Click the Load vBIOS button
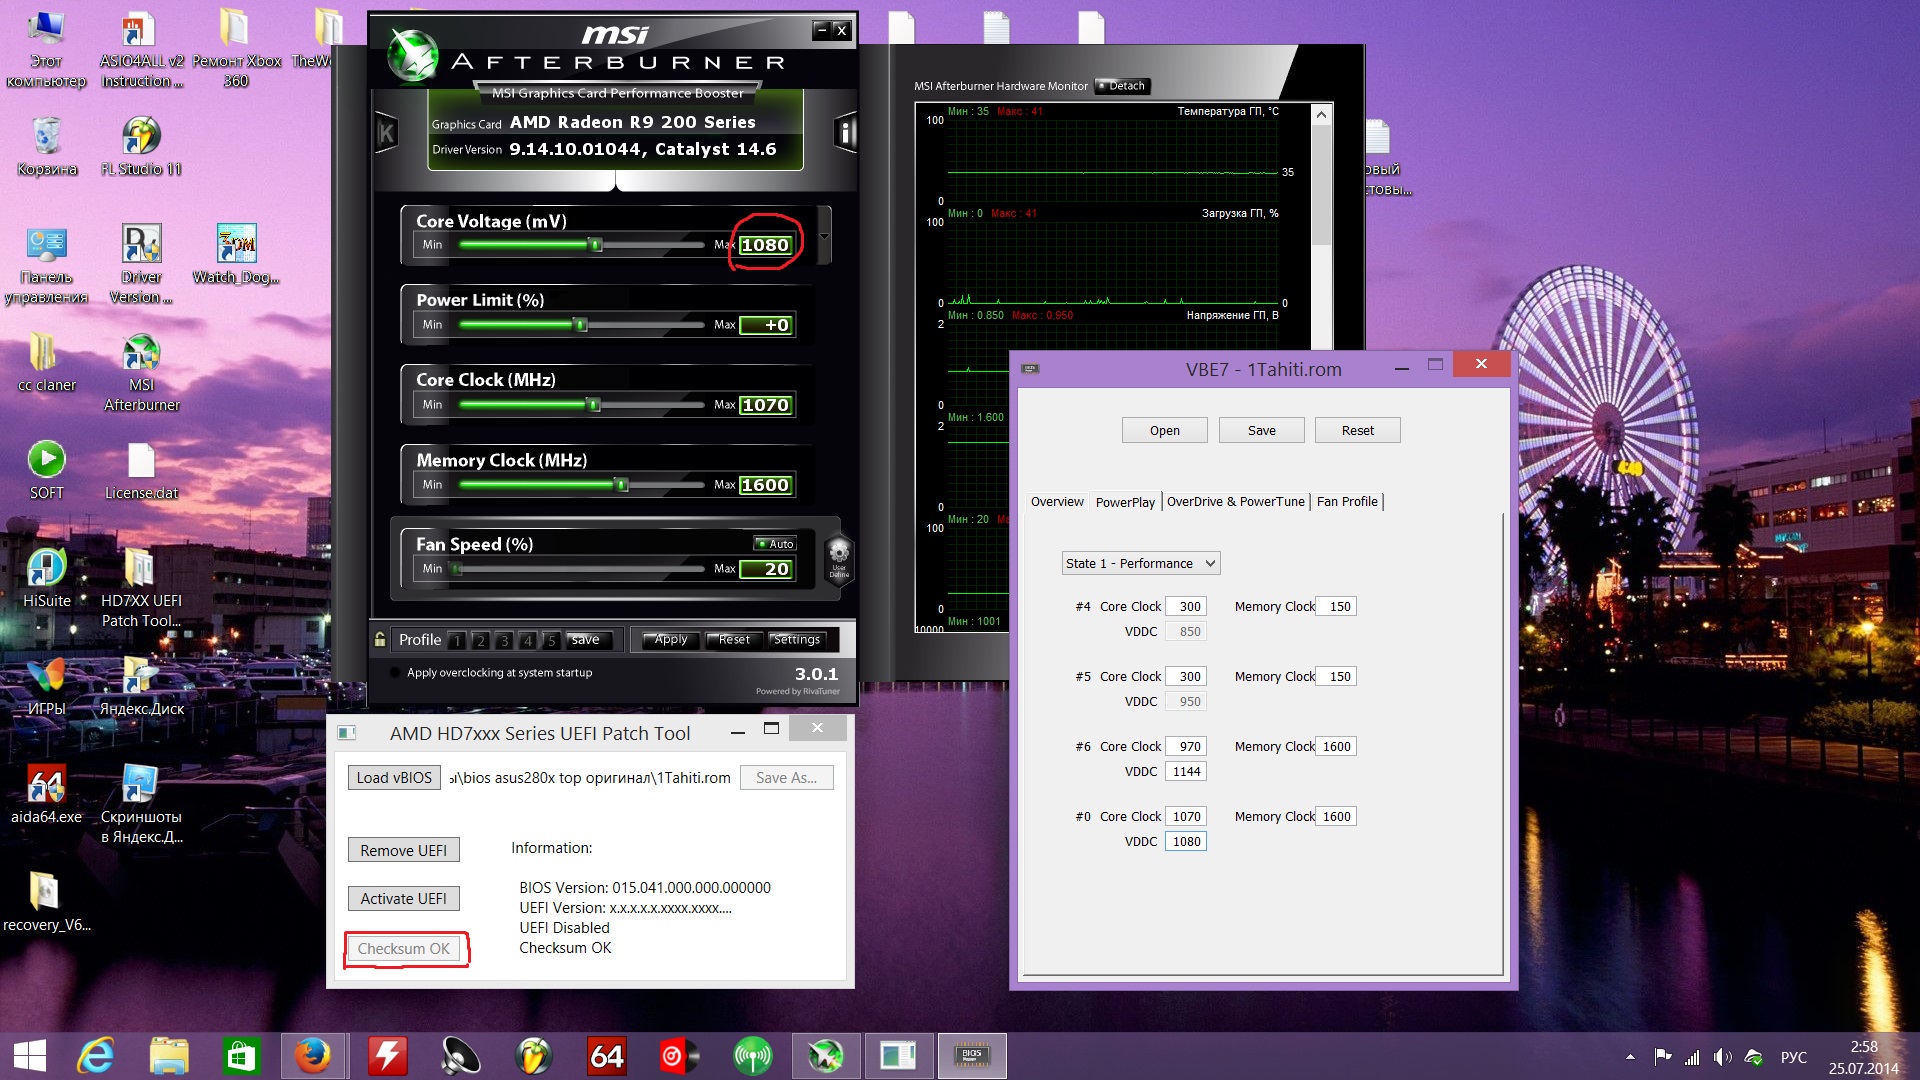This screenshot has height=1080, width=1920. pos(394,778)
